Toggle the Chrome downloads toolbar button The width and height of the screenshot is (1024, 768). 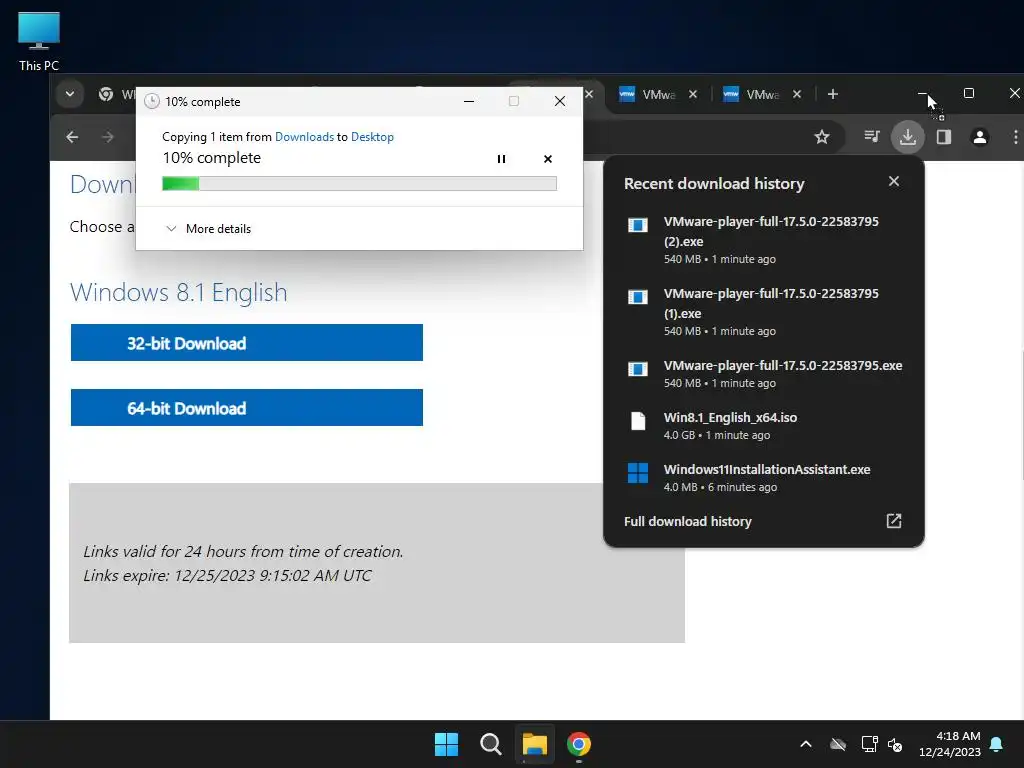(x=908, y=137)
